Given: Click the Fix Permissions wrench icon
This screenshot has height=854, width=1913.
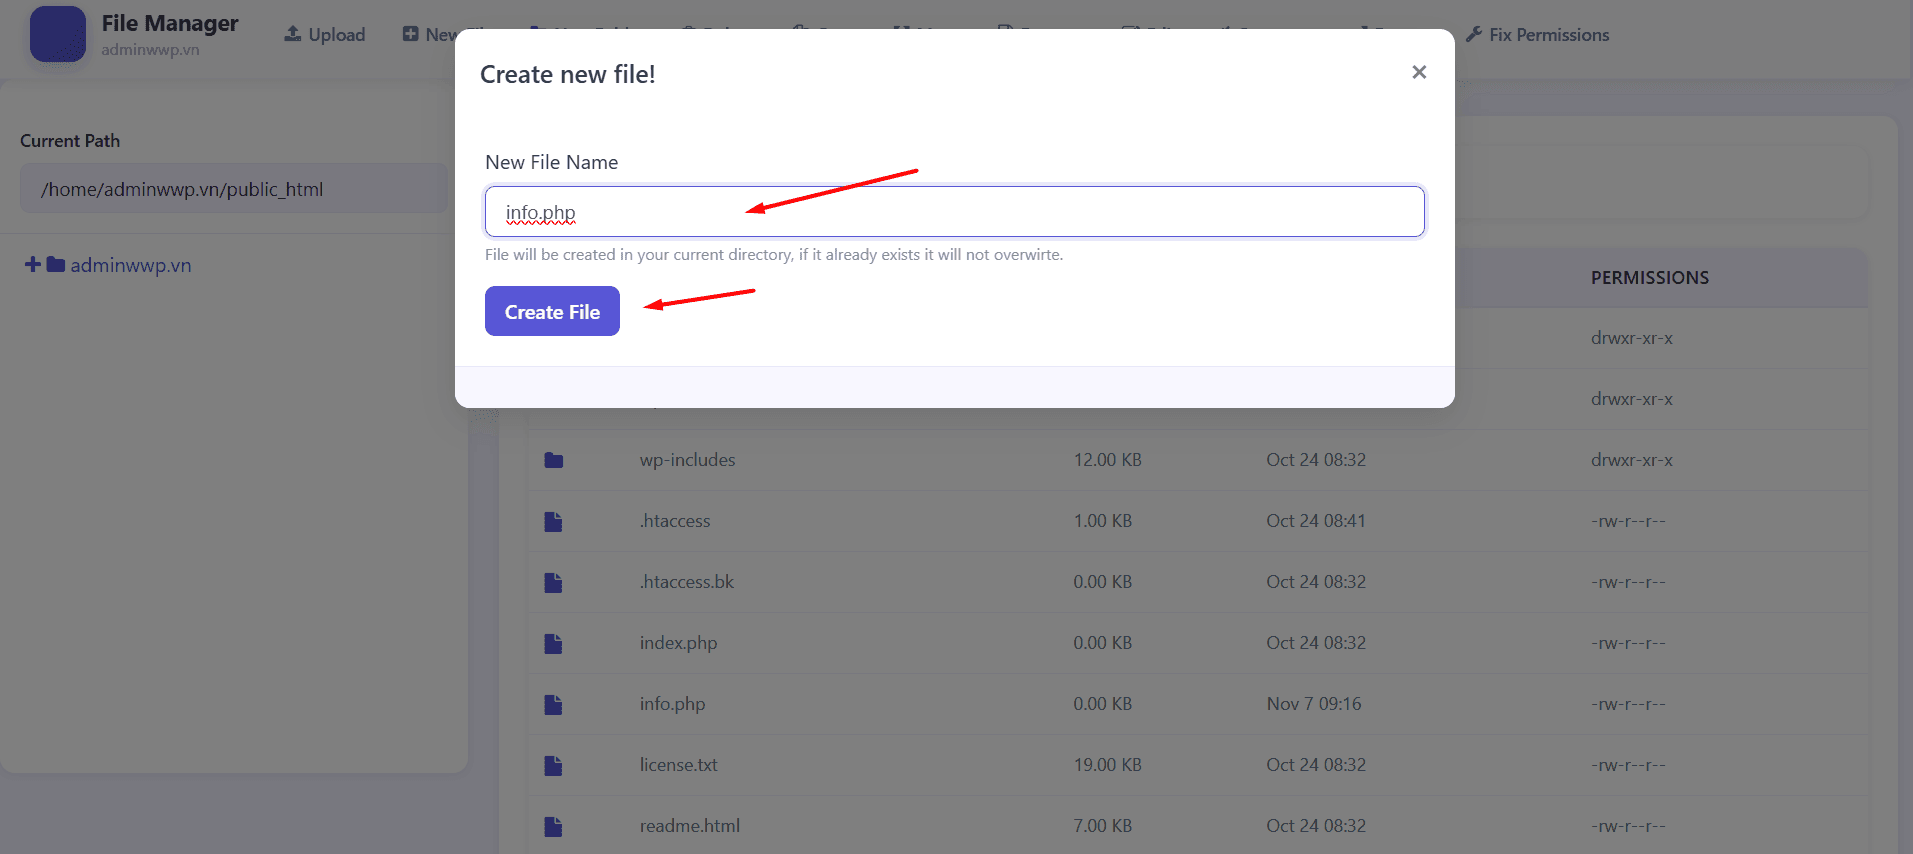Looking at the screenshot, I should (x=1473, y=35).
